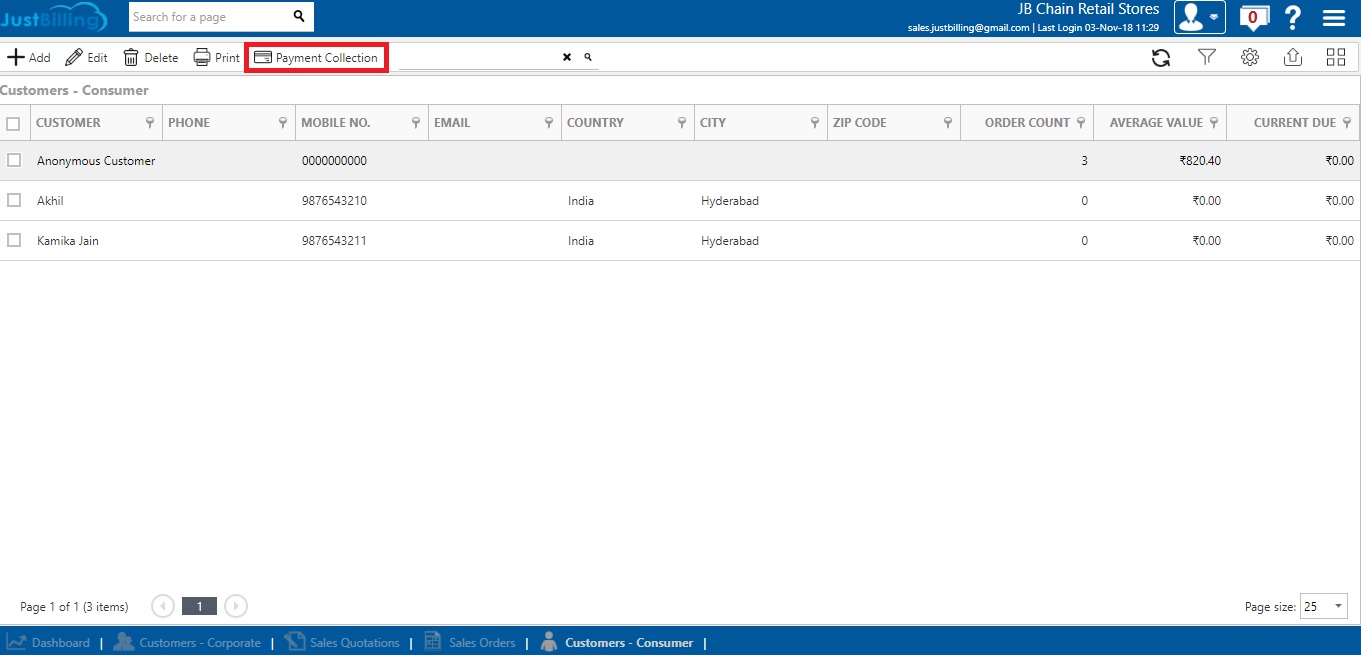Open the MOBILE NO. column filter icon

click(416, 123)
